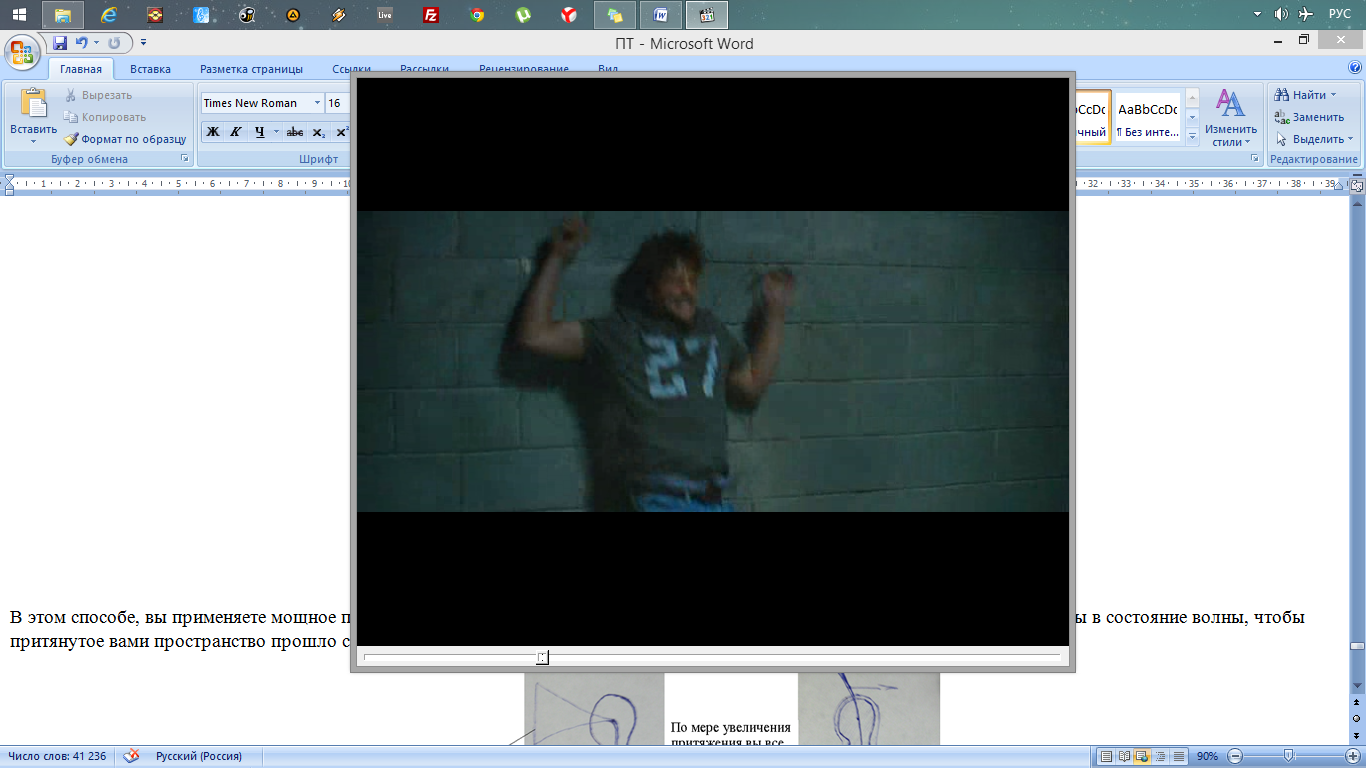Open File Explorer from taskbar

click(x=63, y=15)
